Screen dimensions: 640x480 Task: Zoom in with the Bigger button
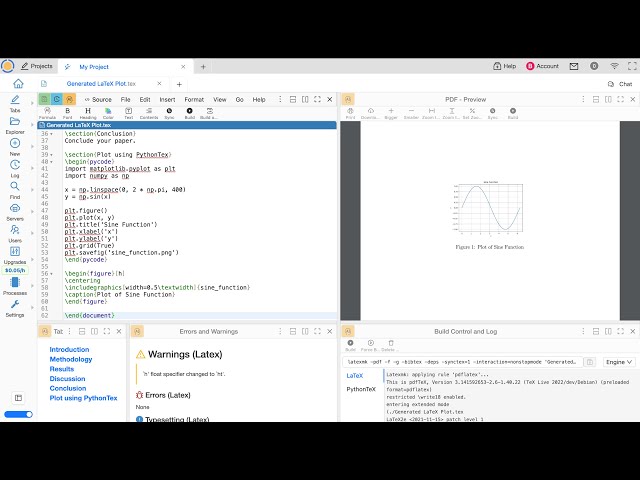pos(391,113)
